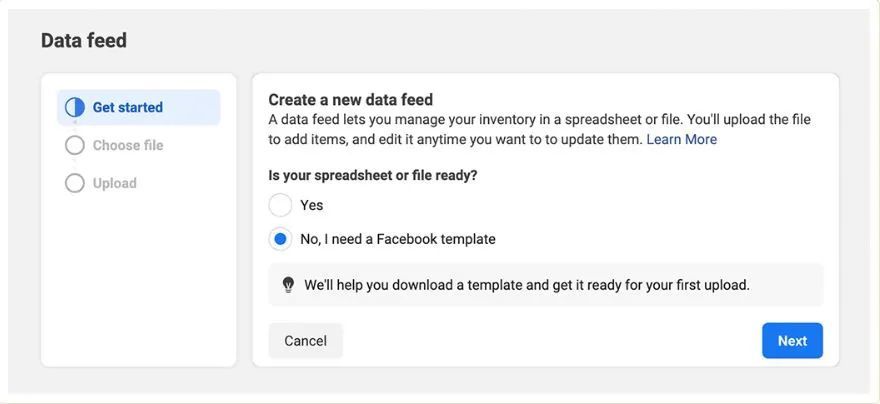The width and height of the screenshot is (880, 404).
Task: Click the 'Create a new data feed' heading
Action: click(x=350, y=100)
